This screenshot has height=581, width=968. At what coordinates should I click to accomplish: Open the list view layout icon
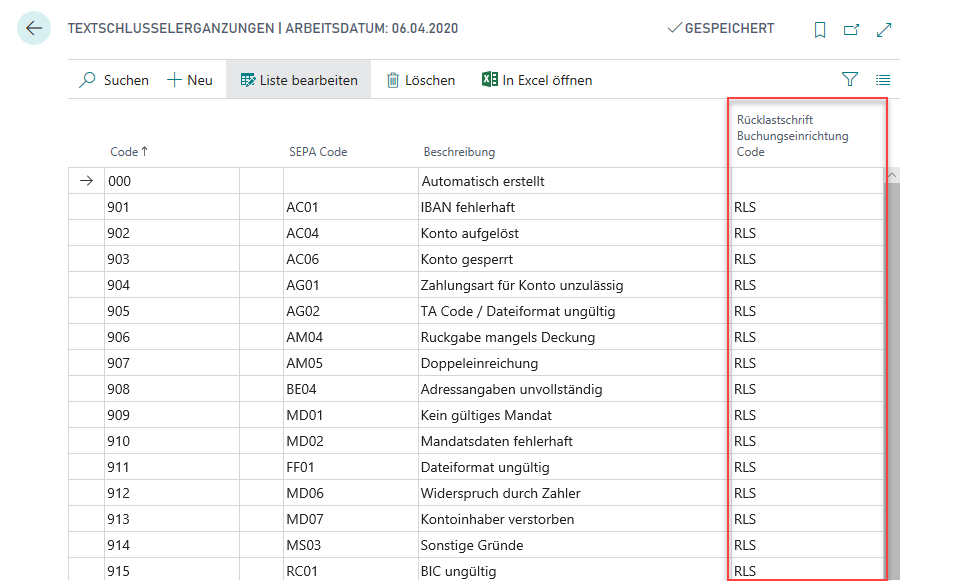pyautogui.click(x=883, y=80)
